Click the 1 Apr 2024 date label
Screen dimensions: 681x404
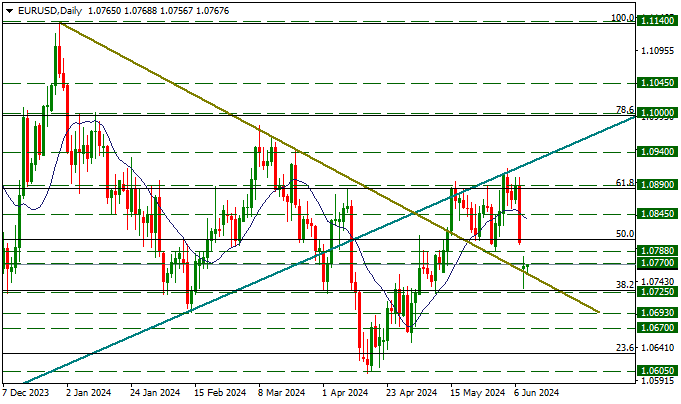point(346,393)
